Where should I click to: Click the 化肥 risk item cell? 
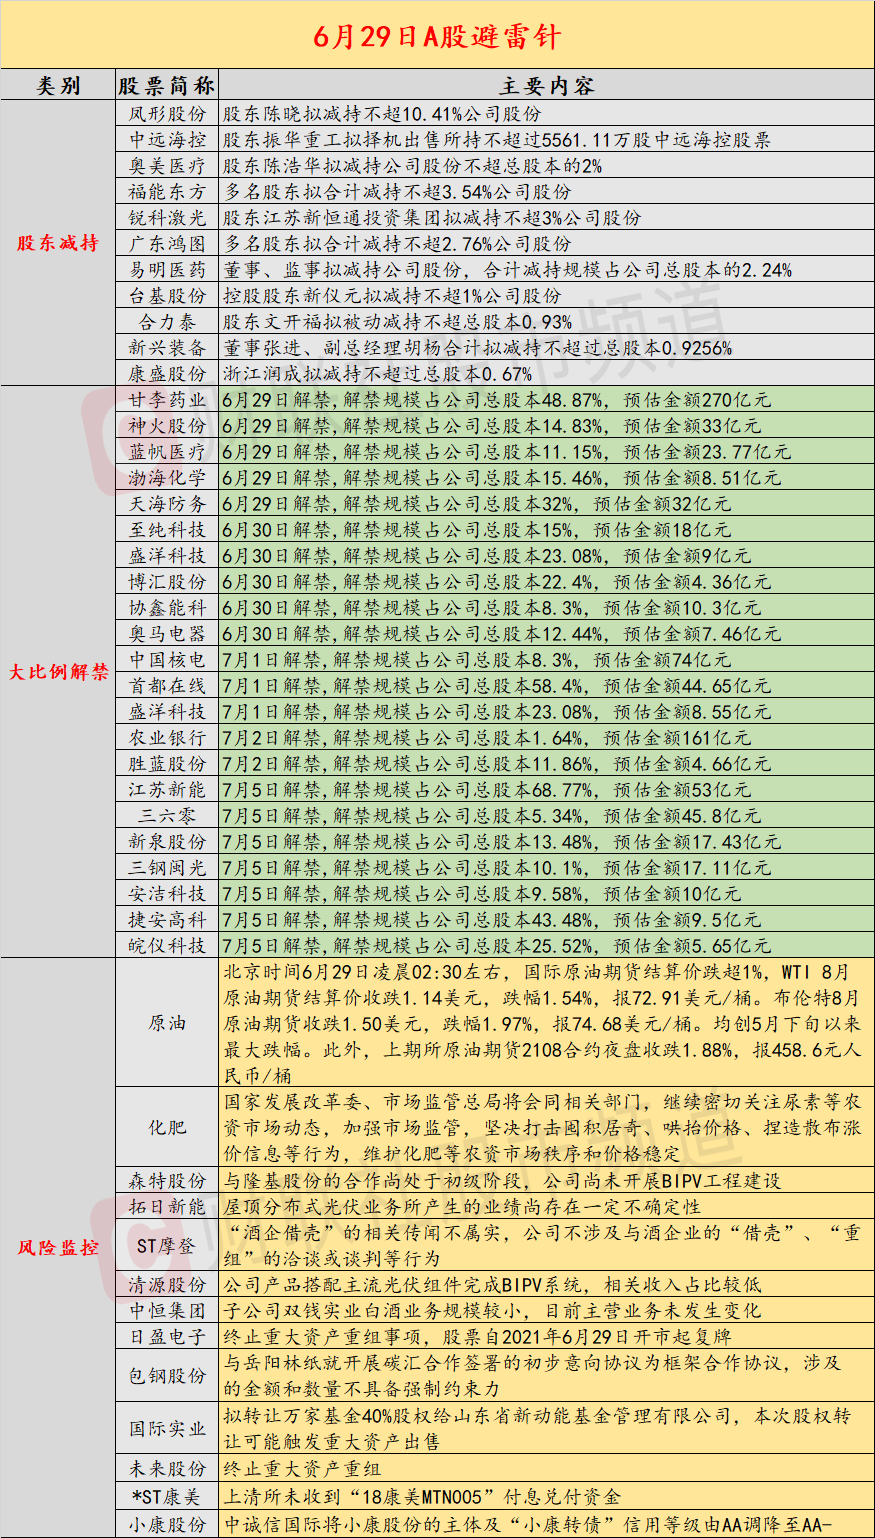click(167, 1128)
